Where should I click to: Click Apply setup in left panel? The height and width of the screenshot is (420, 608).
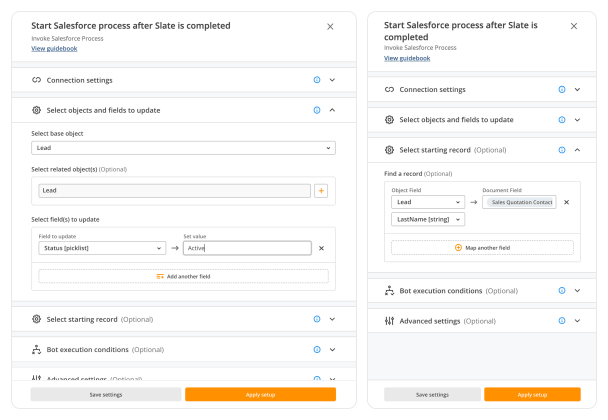click(x=261, y=394)
